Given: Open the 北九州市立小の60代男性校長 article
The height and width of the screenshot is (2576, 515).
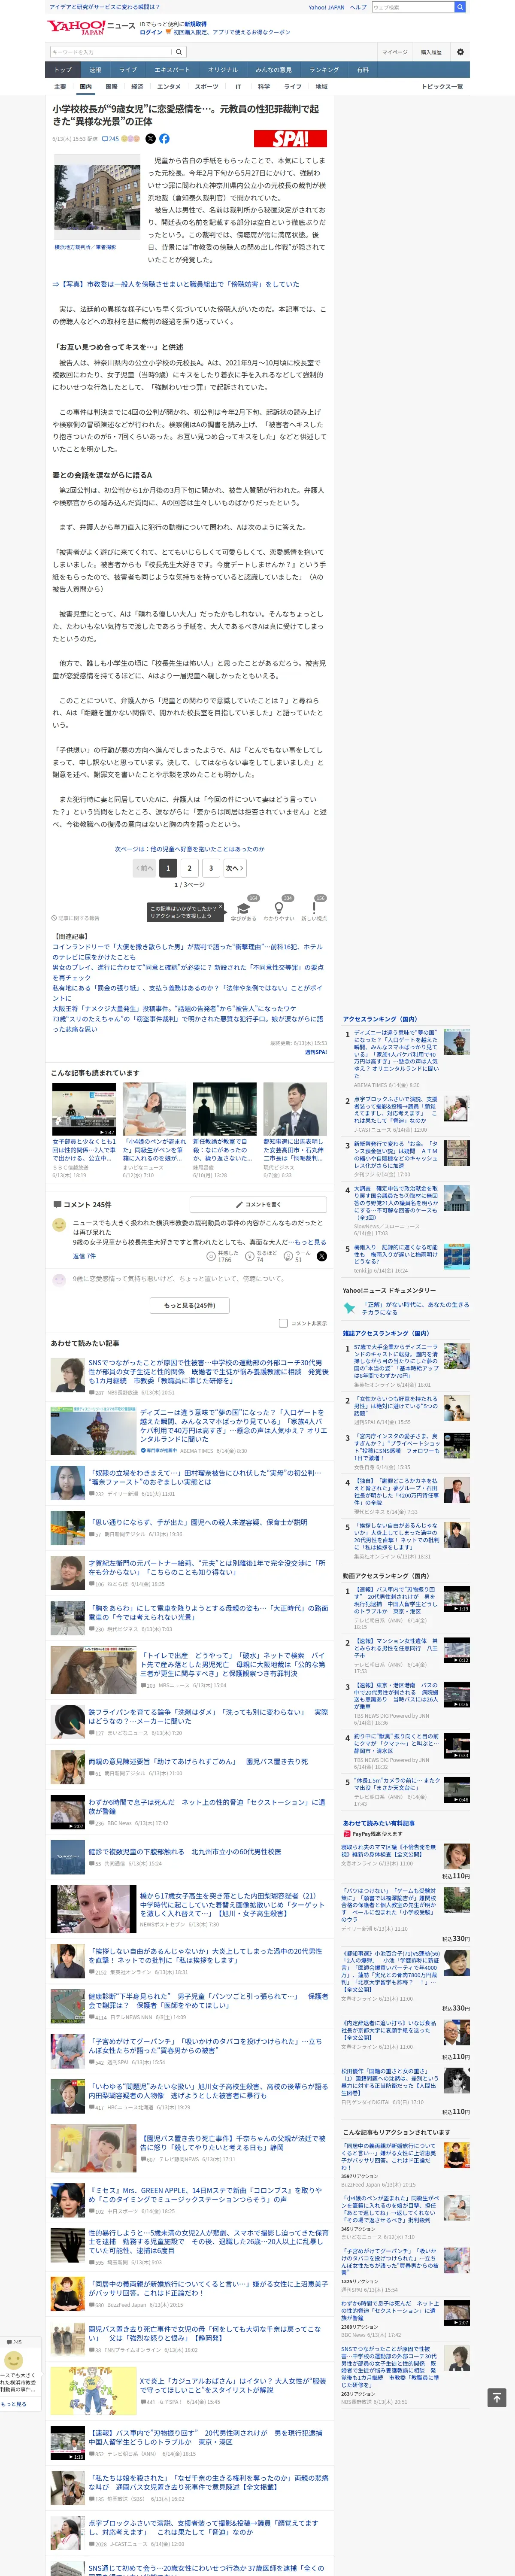Looking at the screenshot, I should pyautogui.click(x=184, y=1852).
